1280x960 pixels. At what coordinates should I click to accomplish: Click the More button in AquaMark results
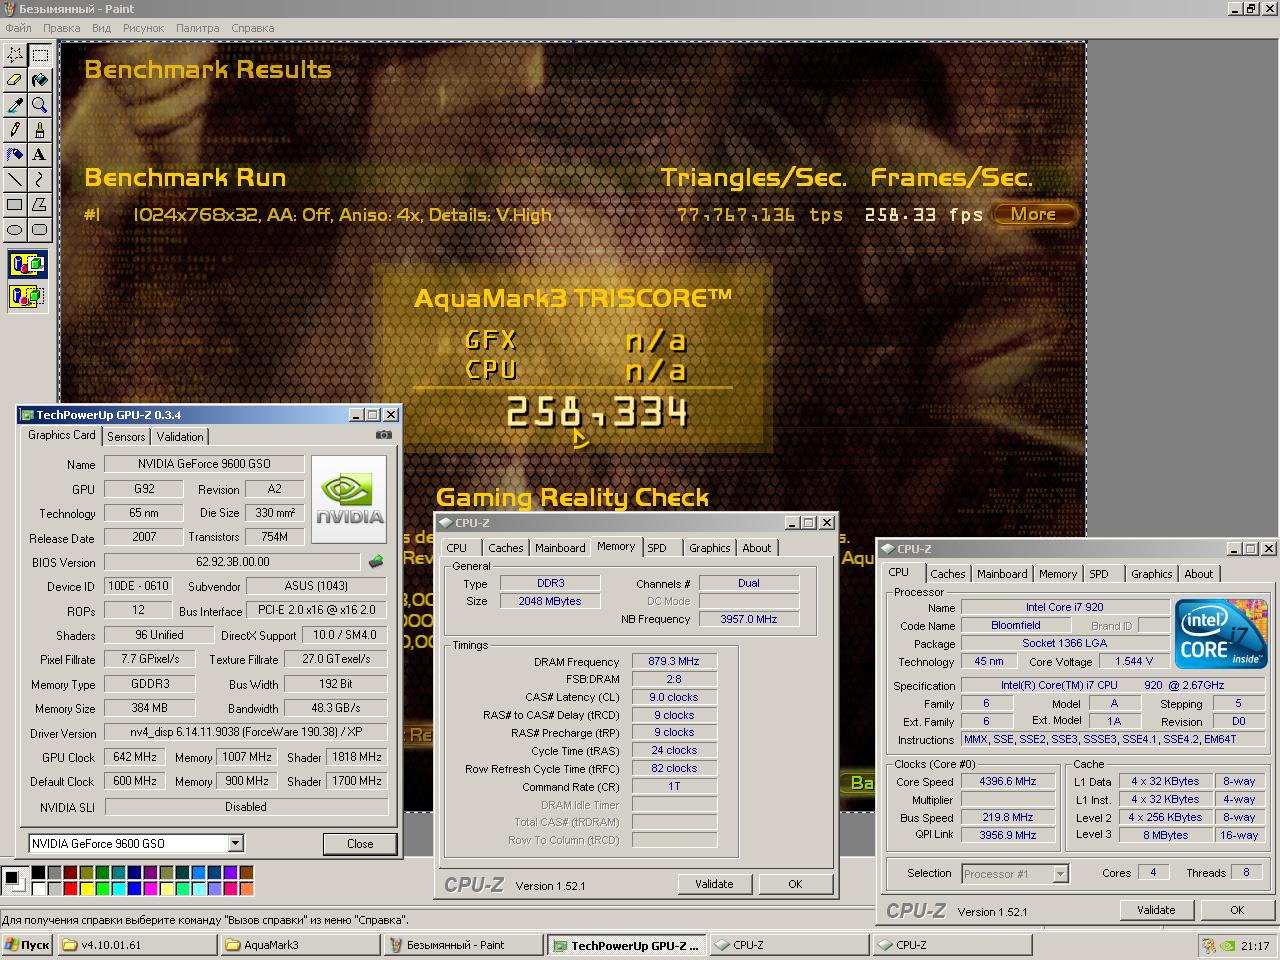point(1034,214)
